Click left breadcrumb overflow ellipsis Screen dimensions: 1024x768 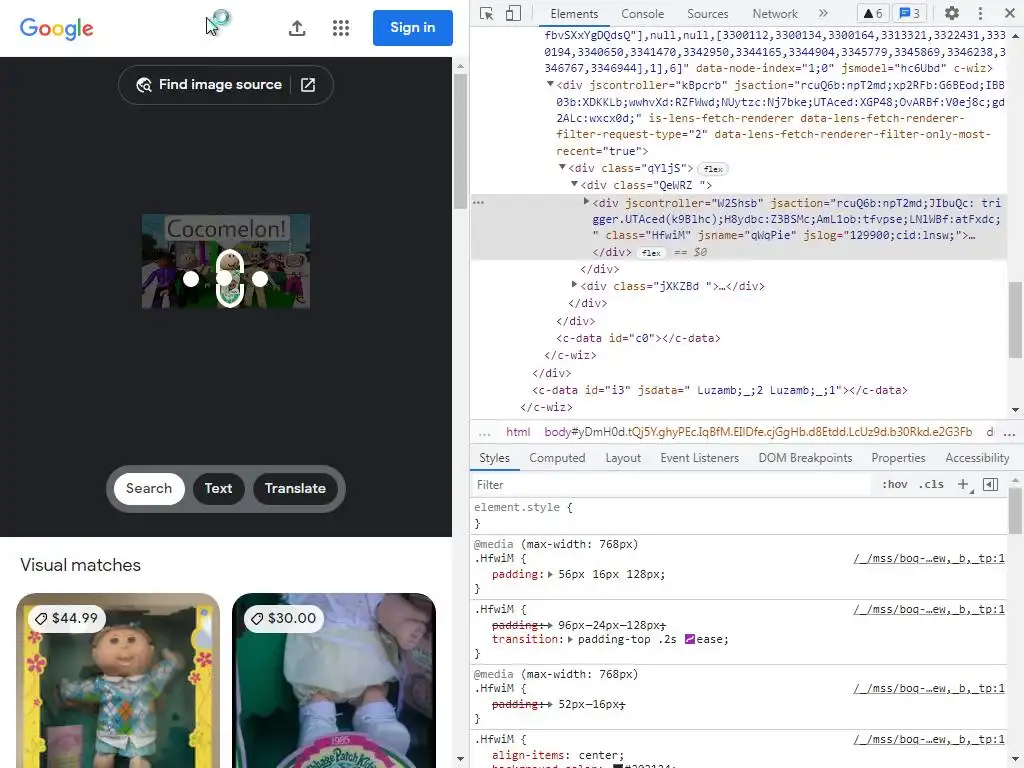pos(484,433)
